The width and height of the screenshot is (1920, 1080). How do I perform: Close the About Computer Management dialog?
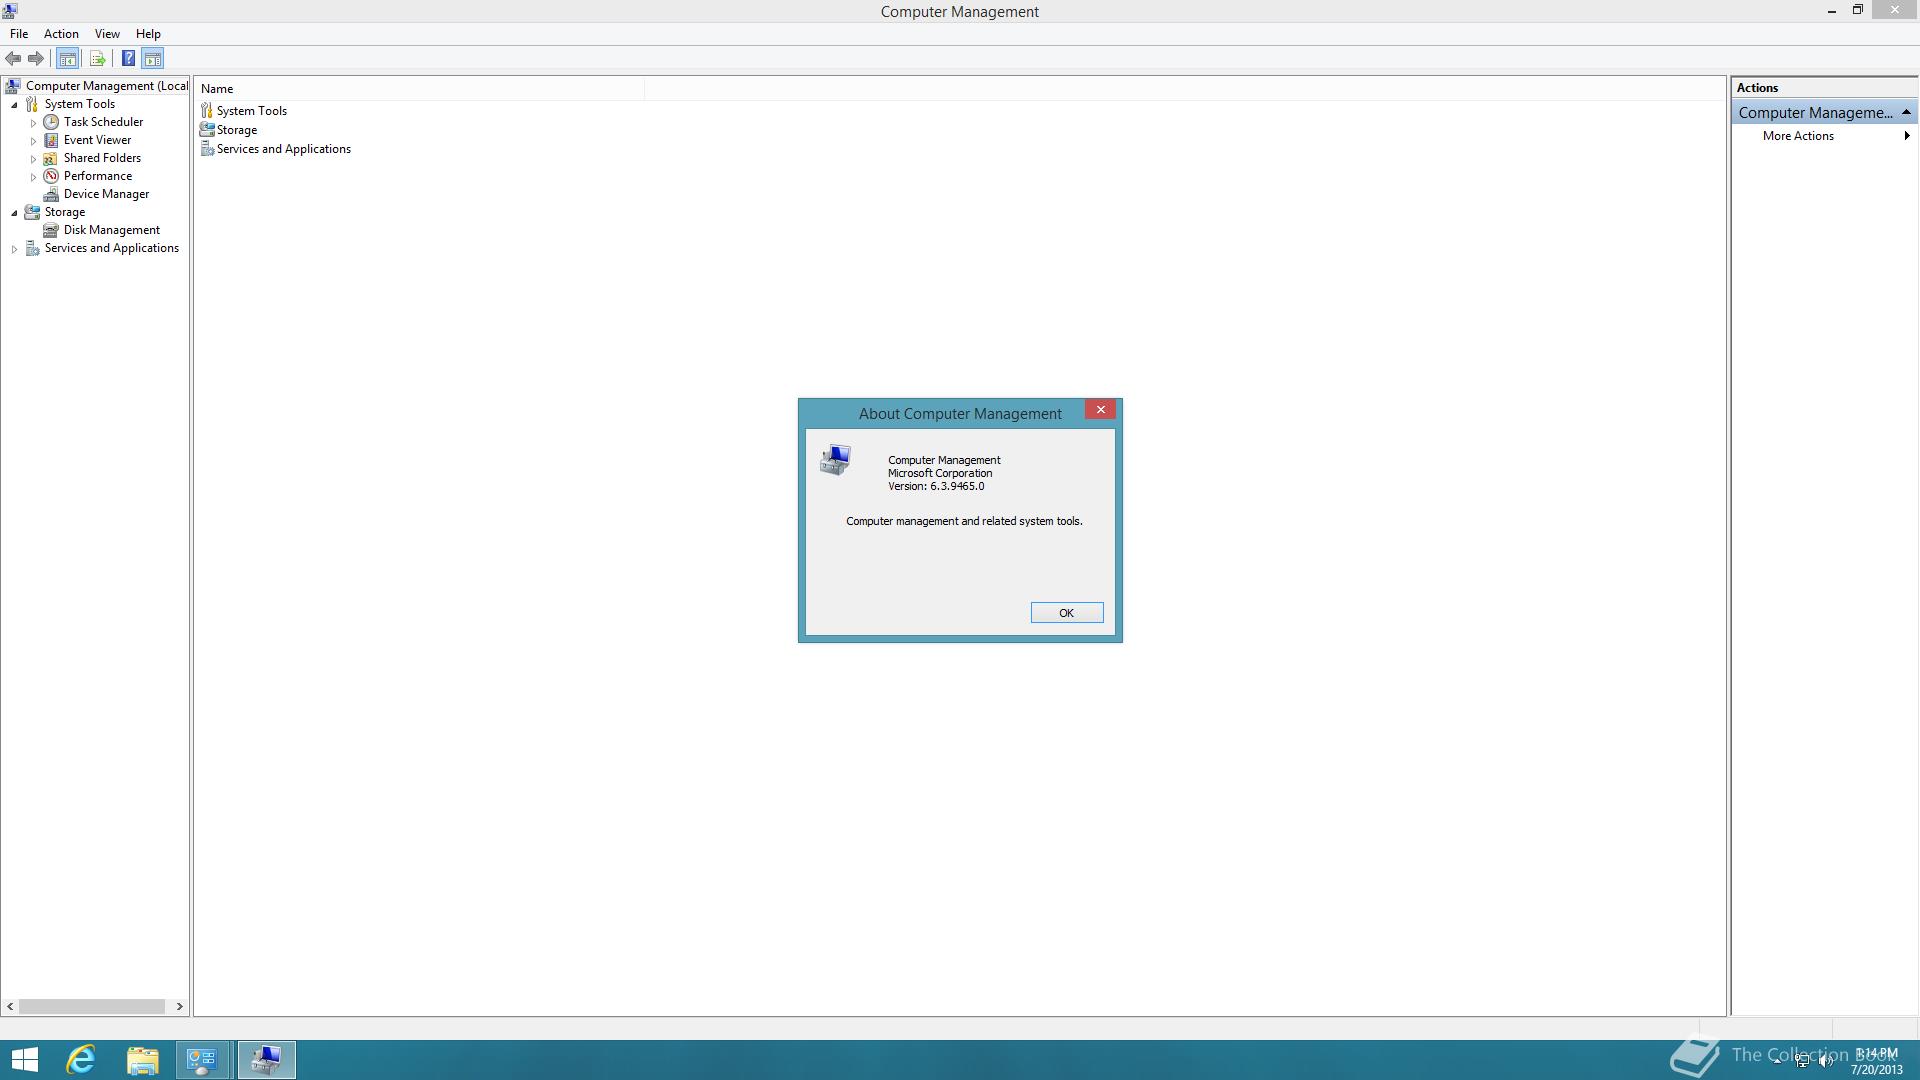[x=1101, y=410]
